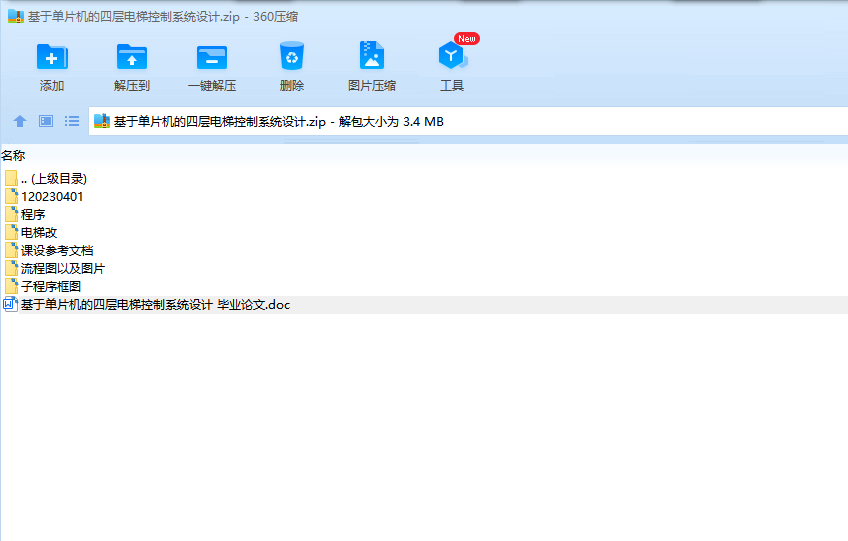Screen dimensions: 848x541
Task: Go up one level with the up arrow
Action: [20, 121]
